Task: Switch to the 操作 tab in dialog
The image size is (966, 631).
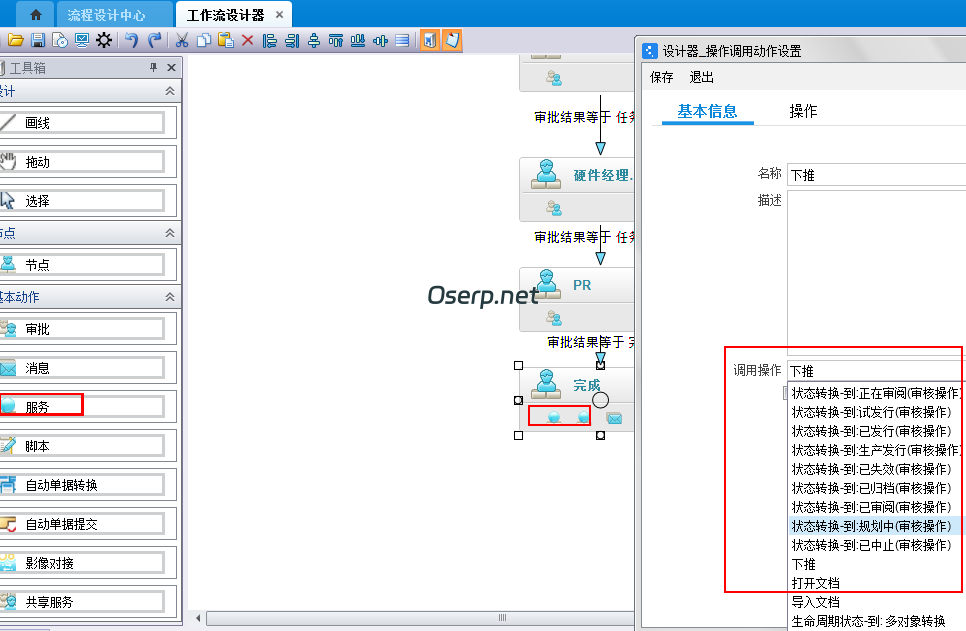Action: click(803, 112)
